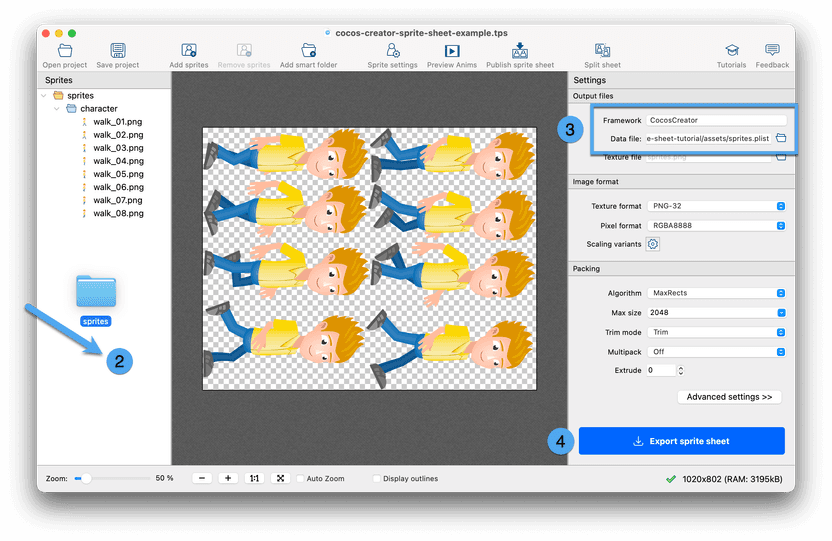Image resolution: width=832 pixels, height=541 pixels.
Task: Add sprites to the sheet
Action: [189, 56]
